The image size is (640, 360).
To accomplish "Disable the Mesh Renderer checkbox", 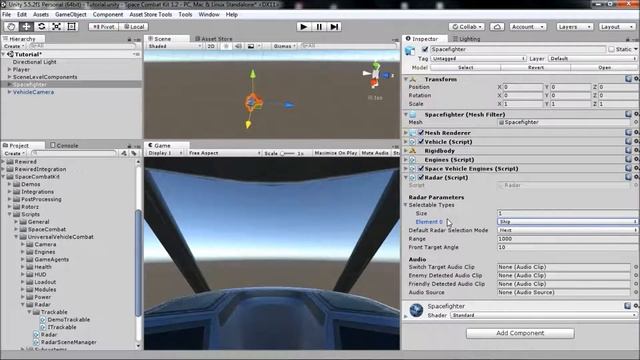I will pos(421,133).
